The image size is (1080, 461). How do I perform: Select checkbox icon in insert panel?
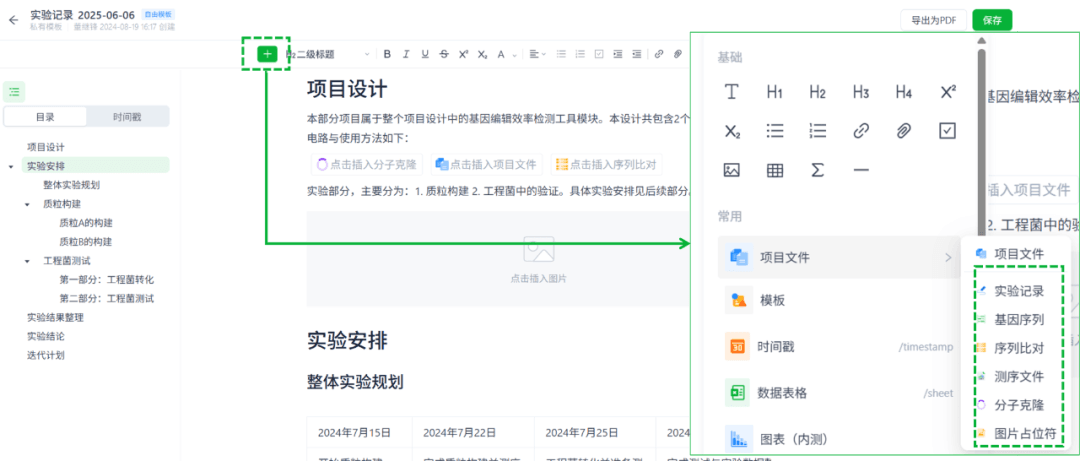[948, 131]
